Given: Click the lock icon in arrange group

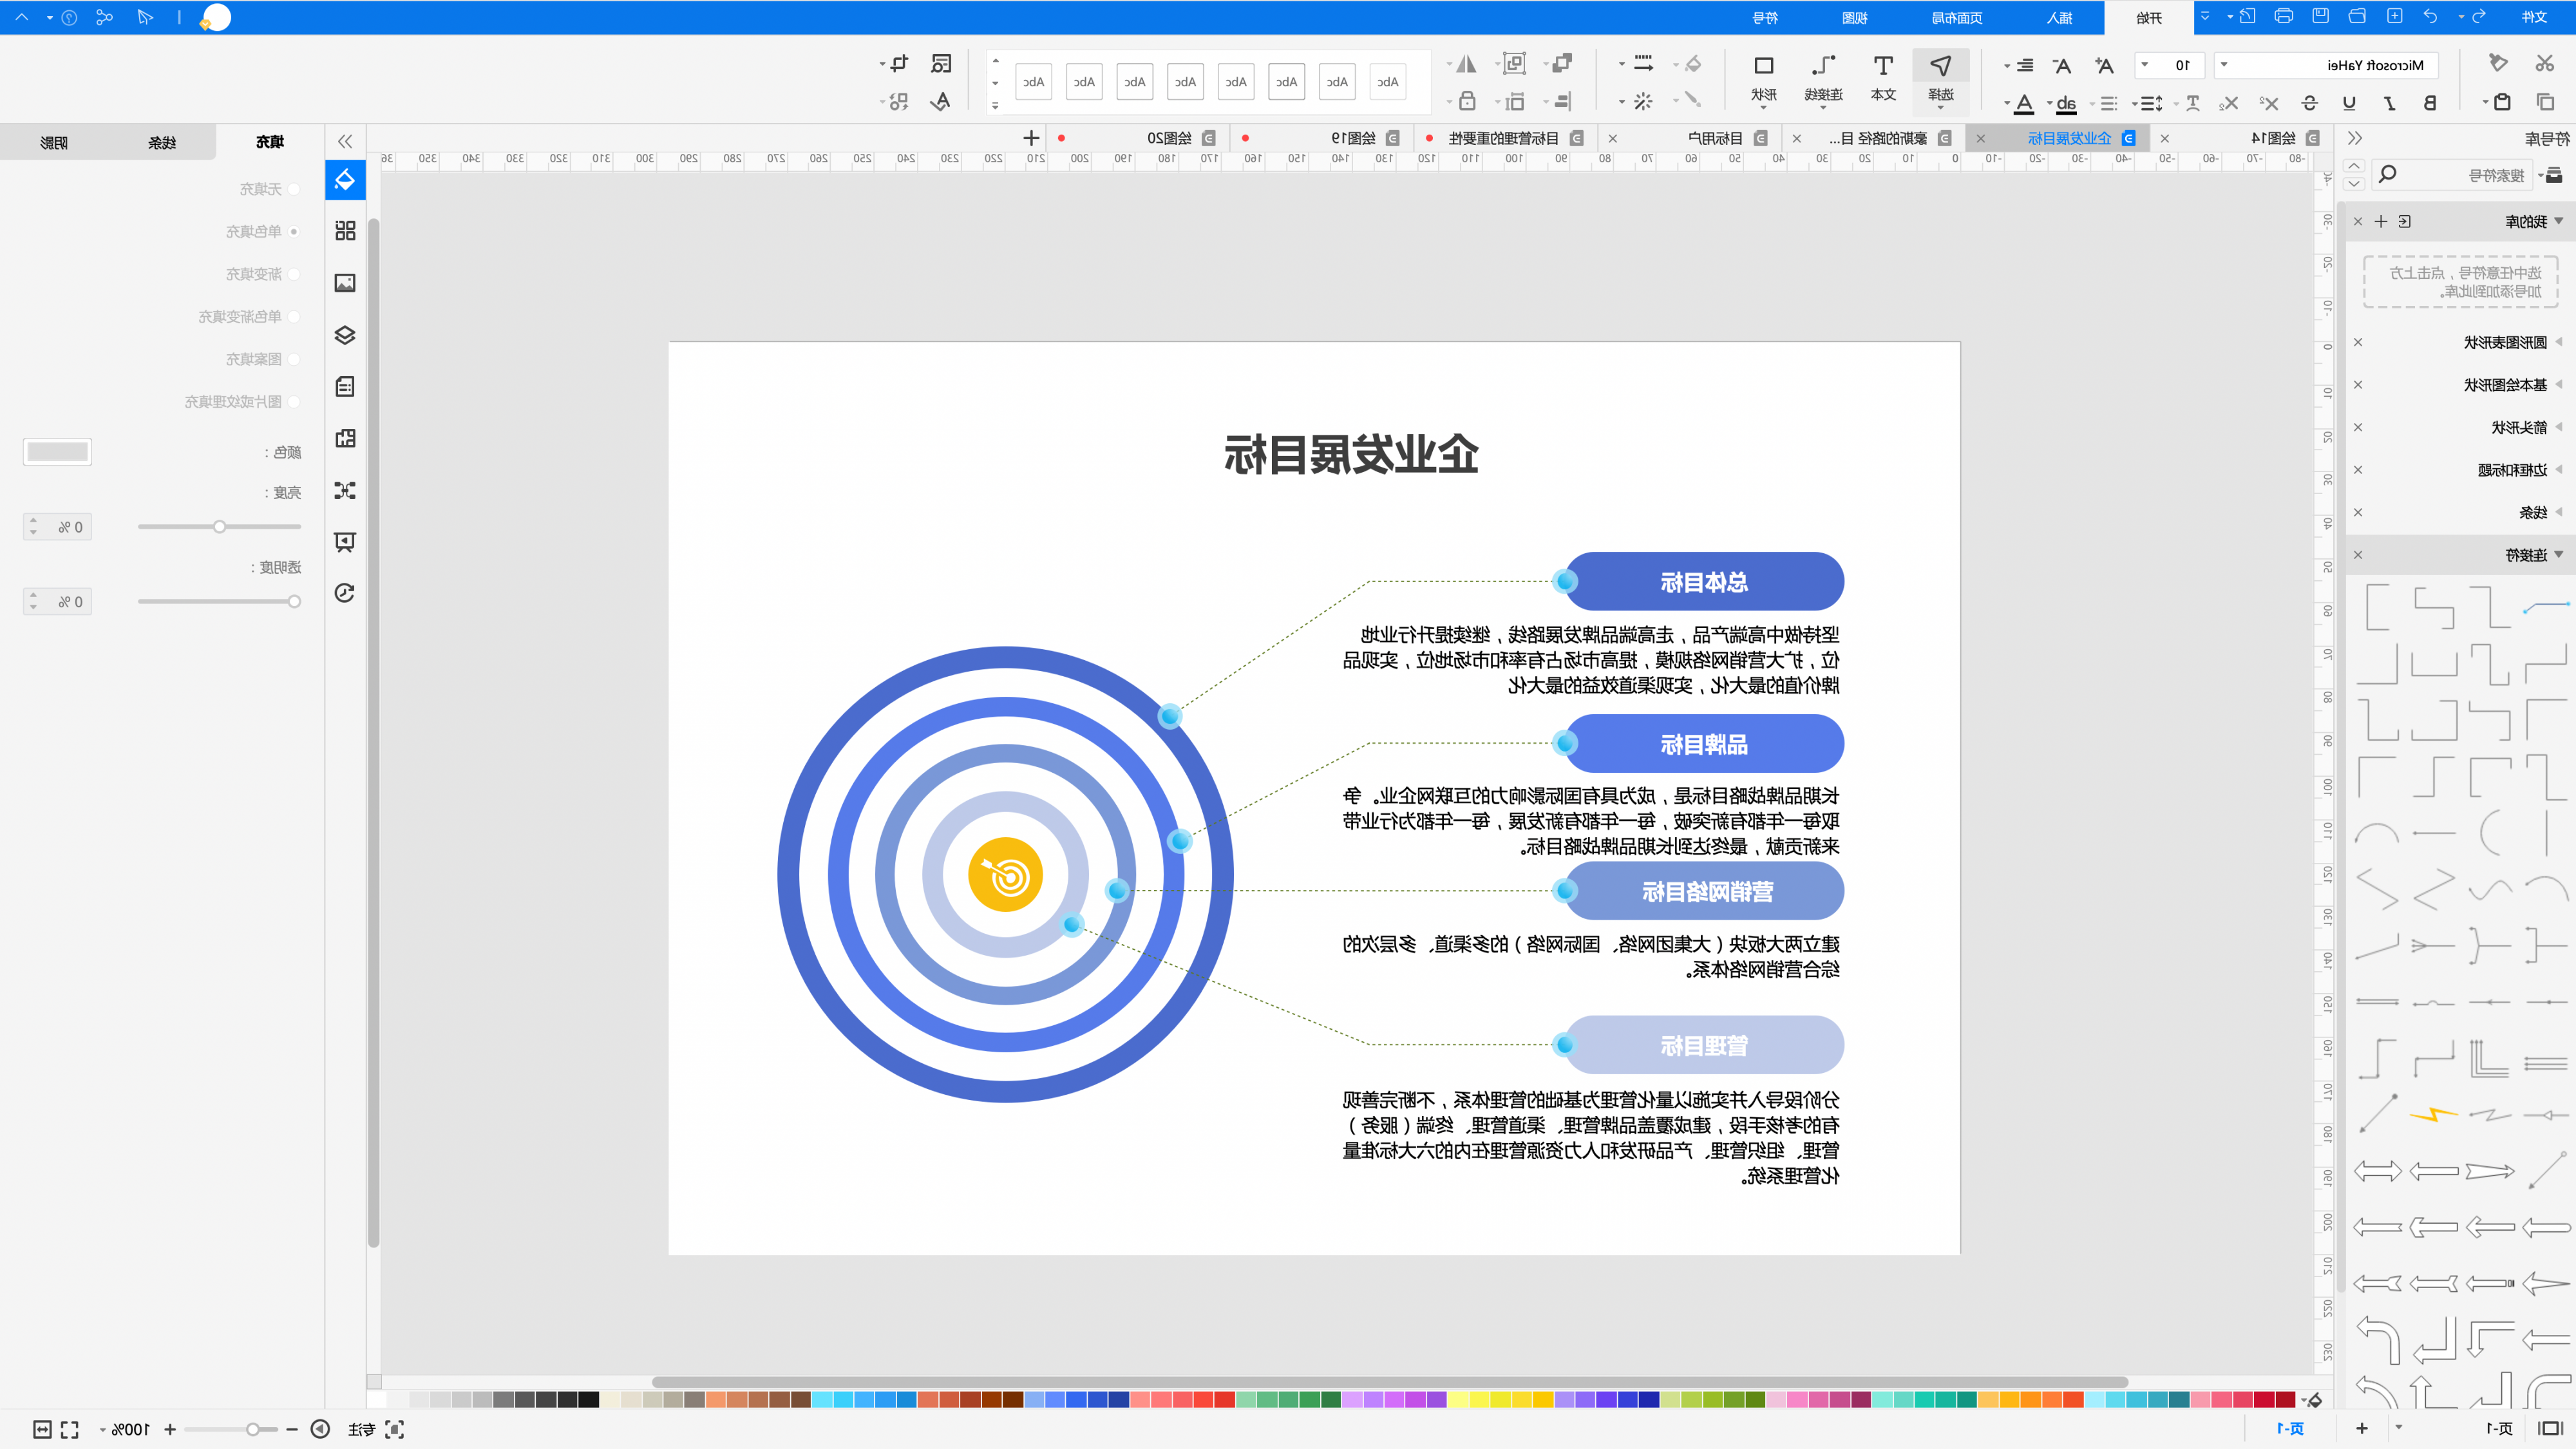Looking at the screenshot, I should (x=1467, y=101).
